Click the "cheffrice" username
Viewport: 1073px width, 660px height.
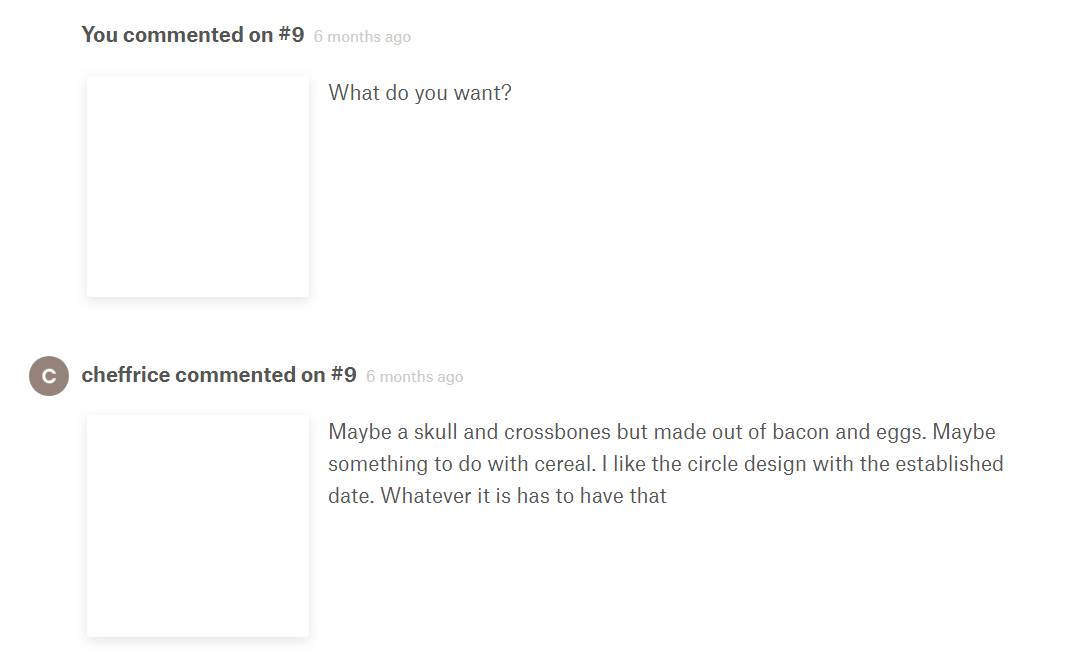(x=126, y=375)
